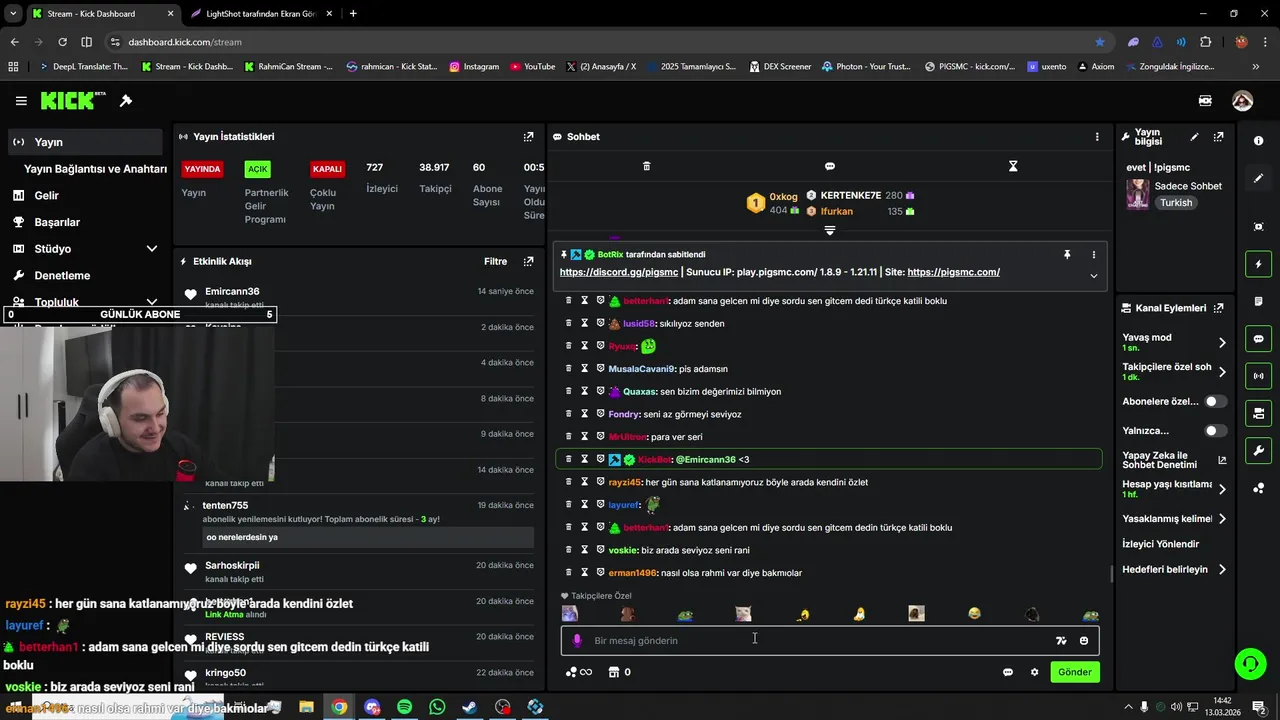Toggle the Yalnızca... switch
The height and width of the screenshot is (720, 1280).
click(1215, 431)
